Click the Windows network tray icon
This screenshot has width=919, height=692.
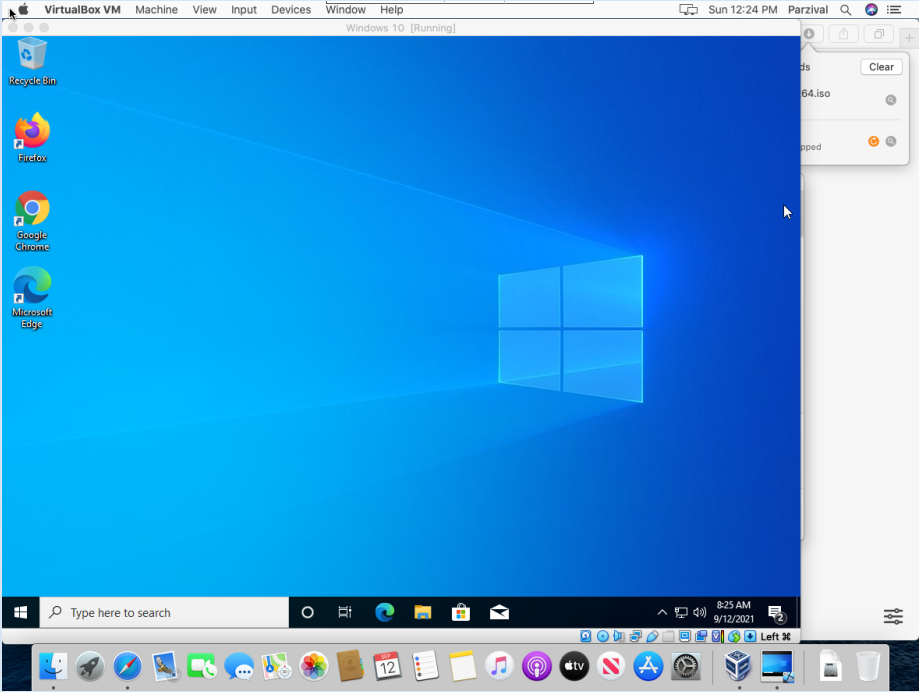[681, 612]
